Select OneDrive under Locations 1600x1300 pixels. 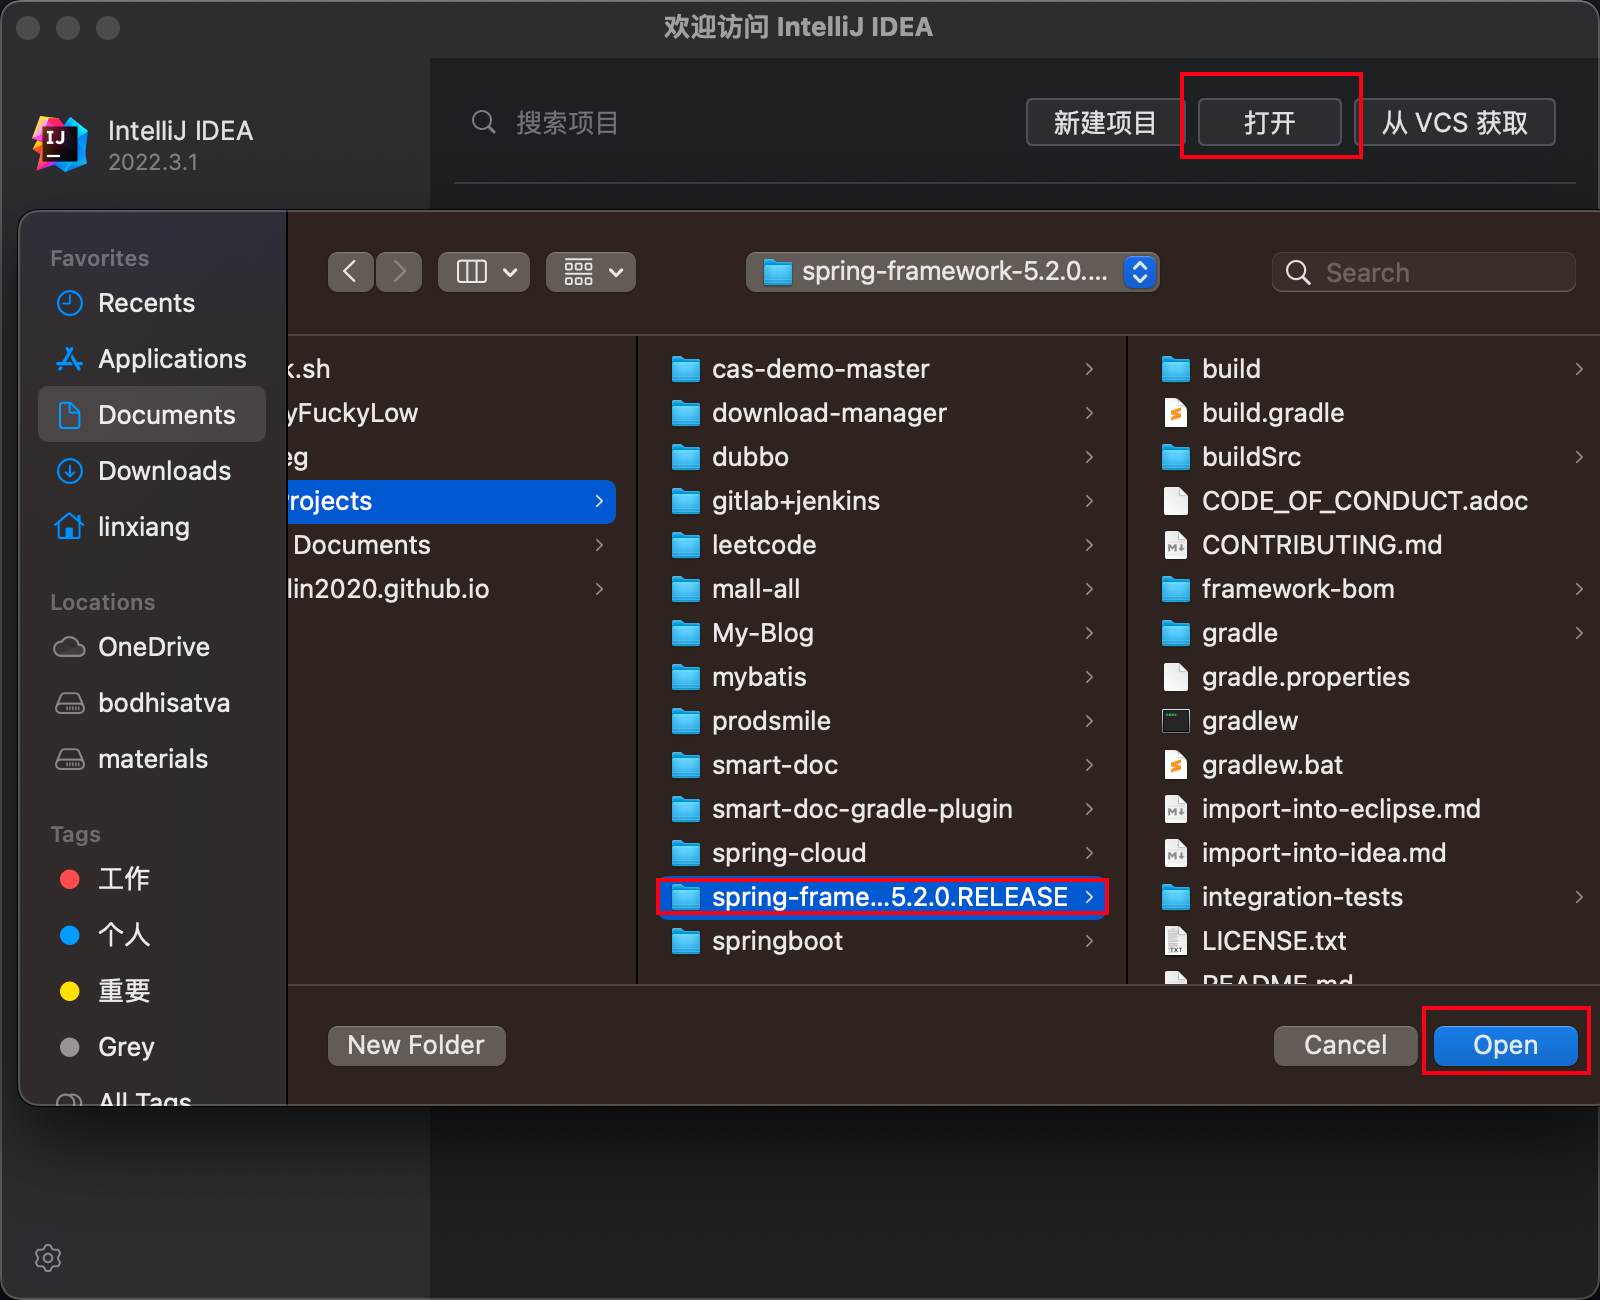tap(152, 647)
